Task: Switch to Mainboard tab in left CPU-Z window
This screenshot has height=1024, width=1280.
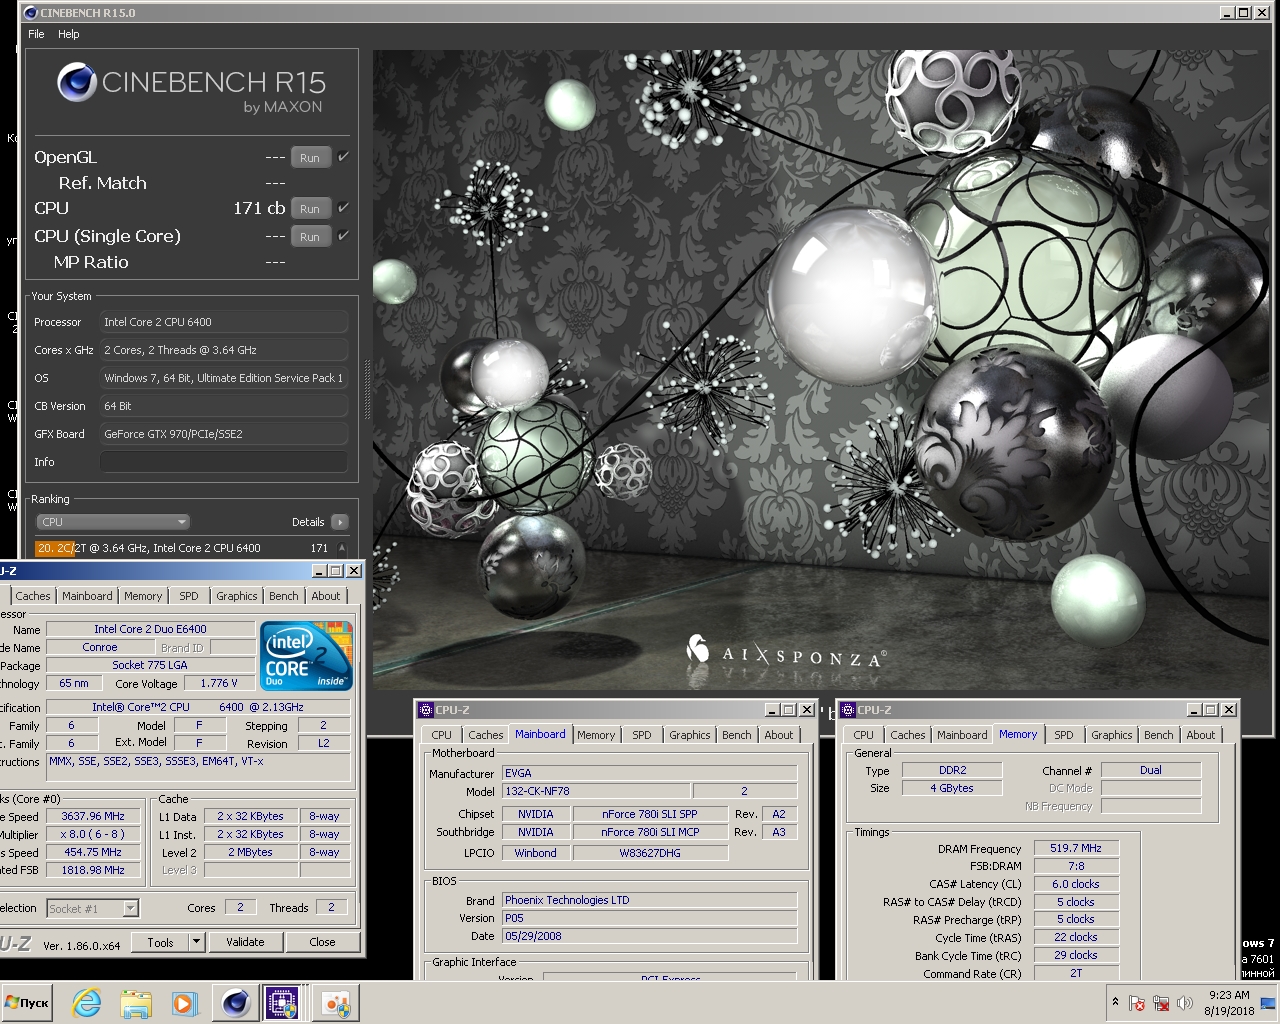Action: [87, 596]
